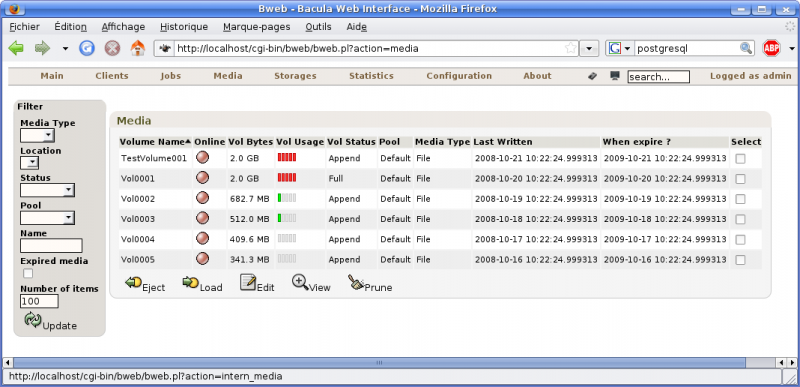Open the Status filter dropdown
800x387 pixels.
tap(47, 191)
